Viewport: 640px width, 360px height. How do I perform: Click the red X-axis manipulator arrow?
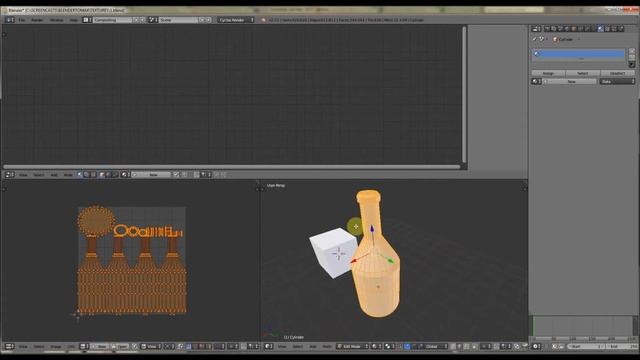click(354, 260)
